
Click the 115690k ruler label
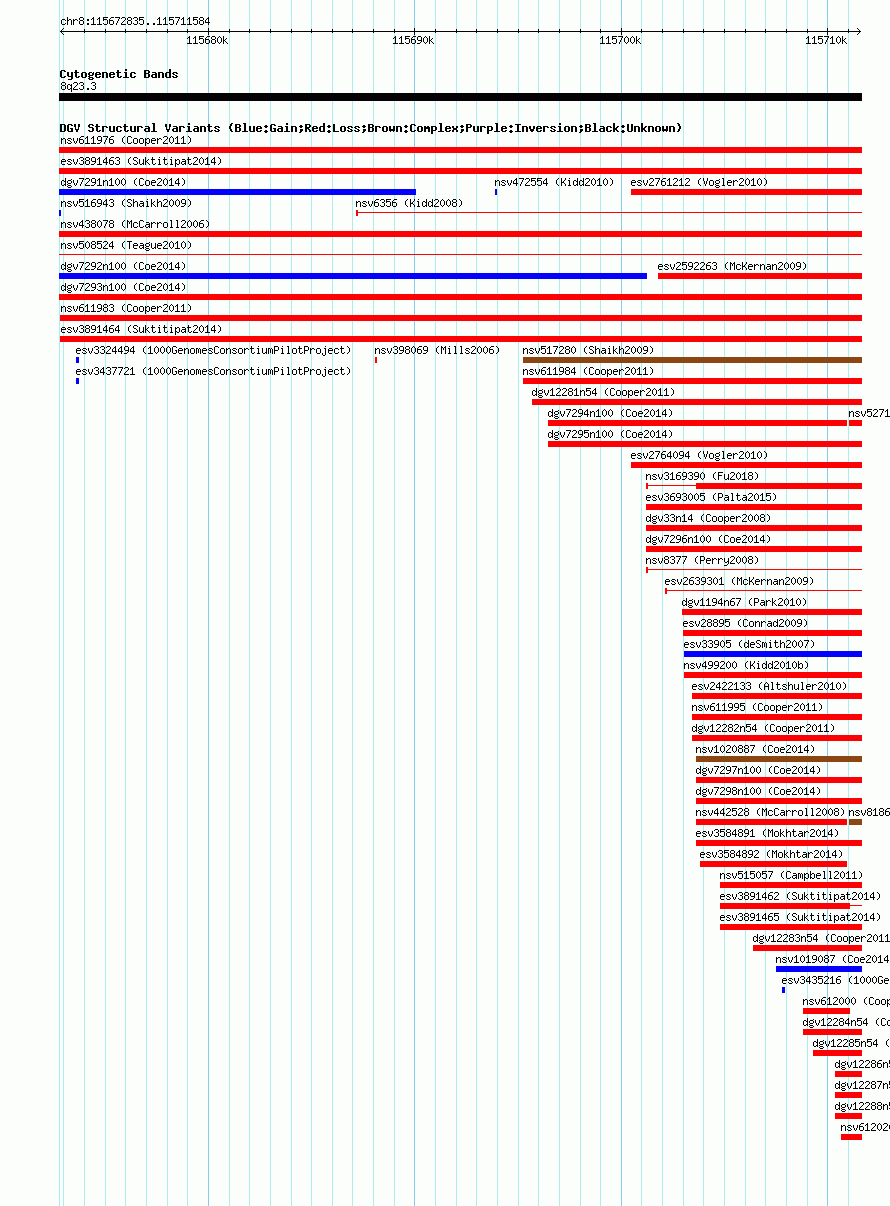click(x=413, y=40)
